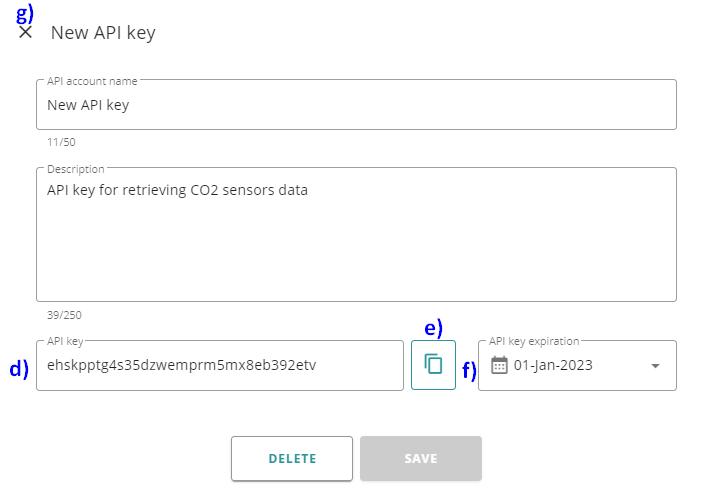
Task: Click the 11/50 character counter
Action: (x=61, y=142)
